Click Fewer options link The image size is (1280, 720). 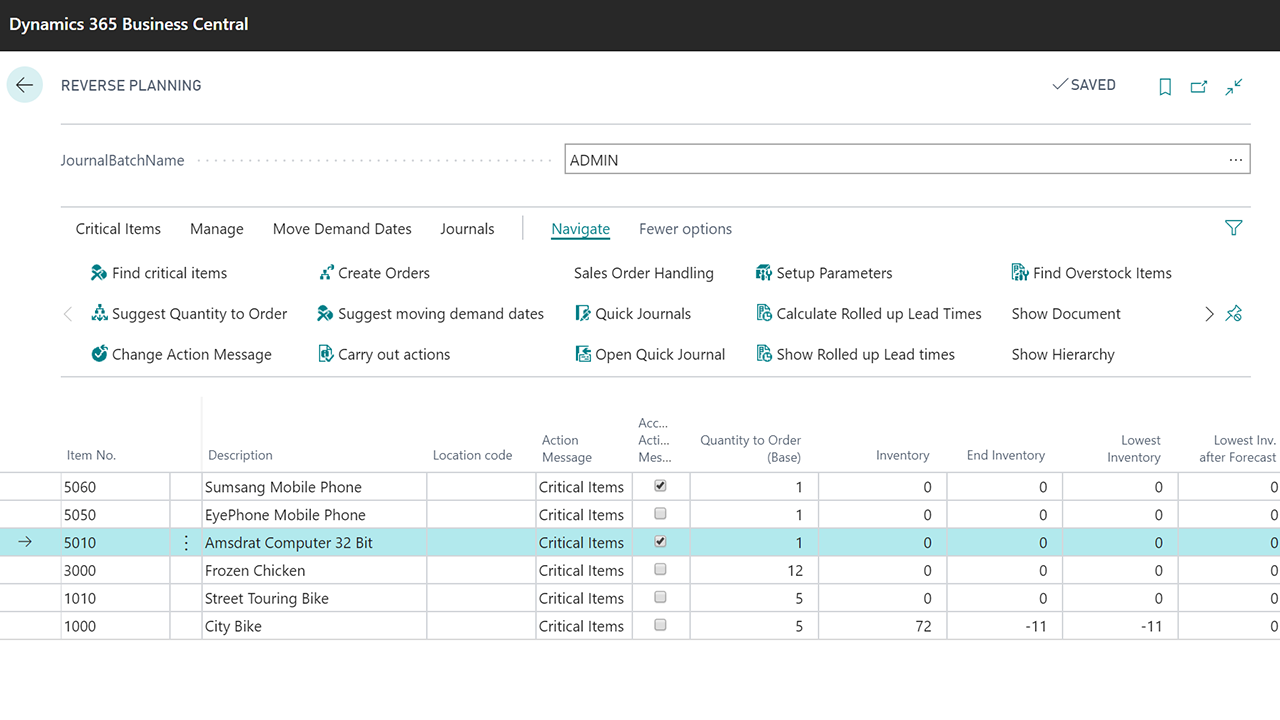[685, 229]
